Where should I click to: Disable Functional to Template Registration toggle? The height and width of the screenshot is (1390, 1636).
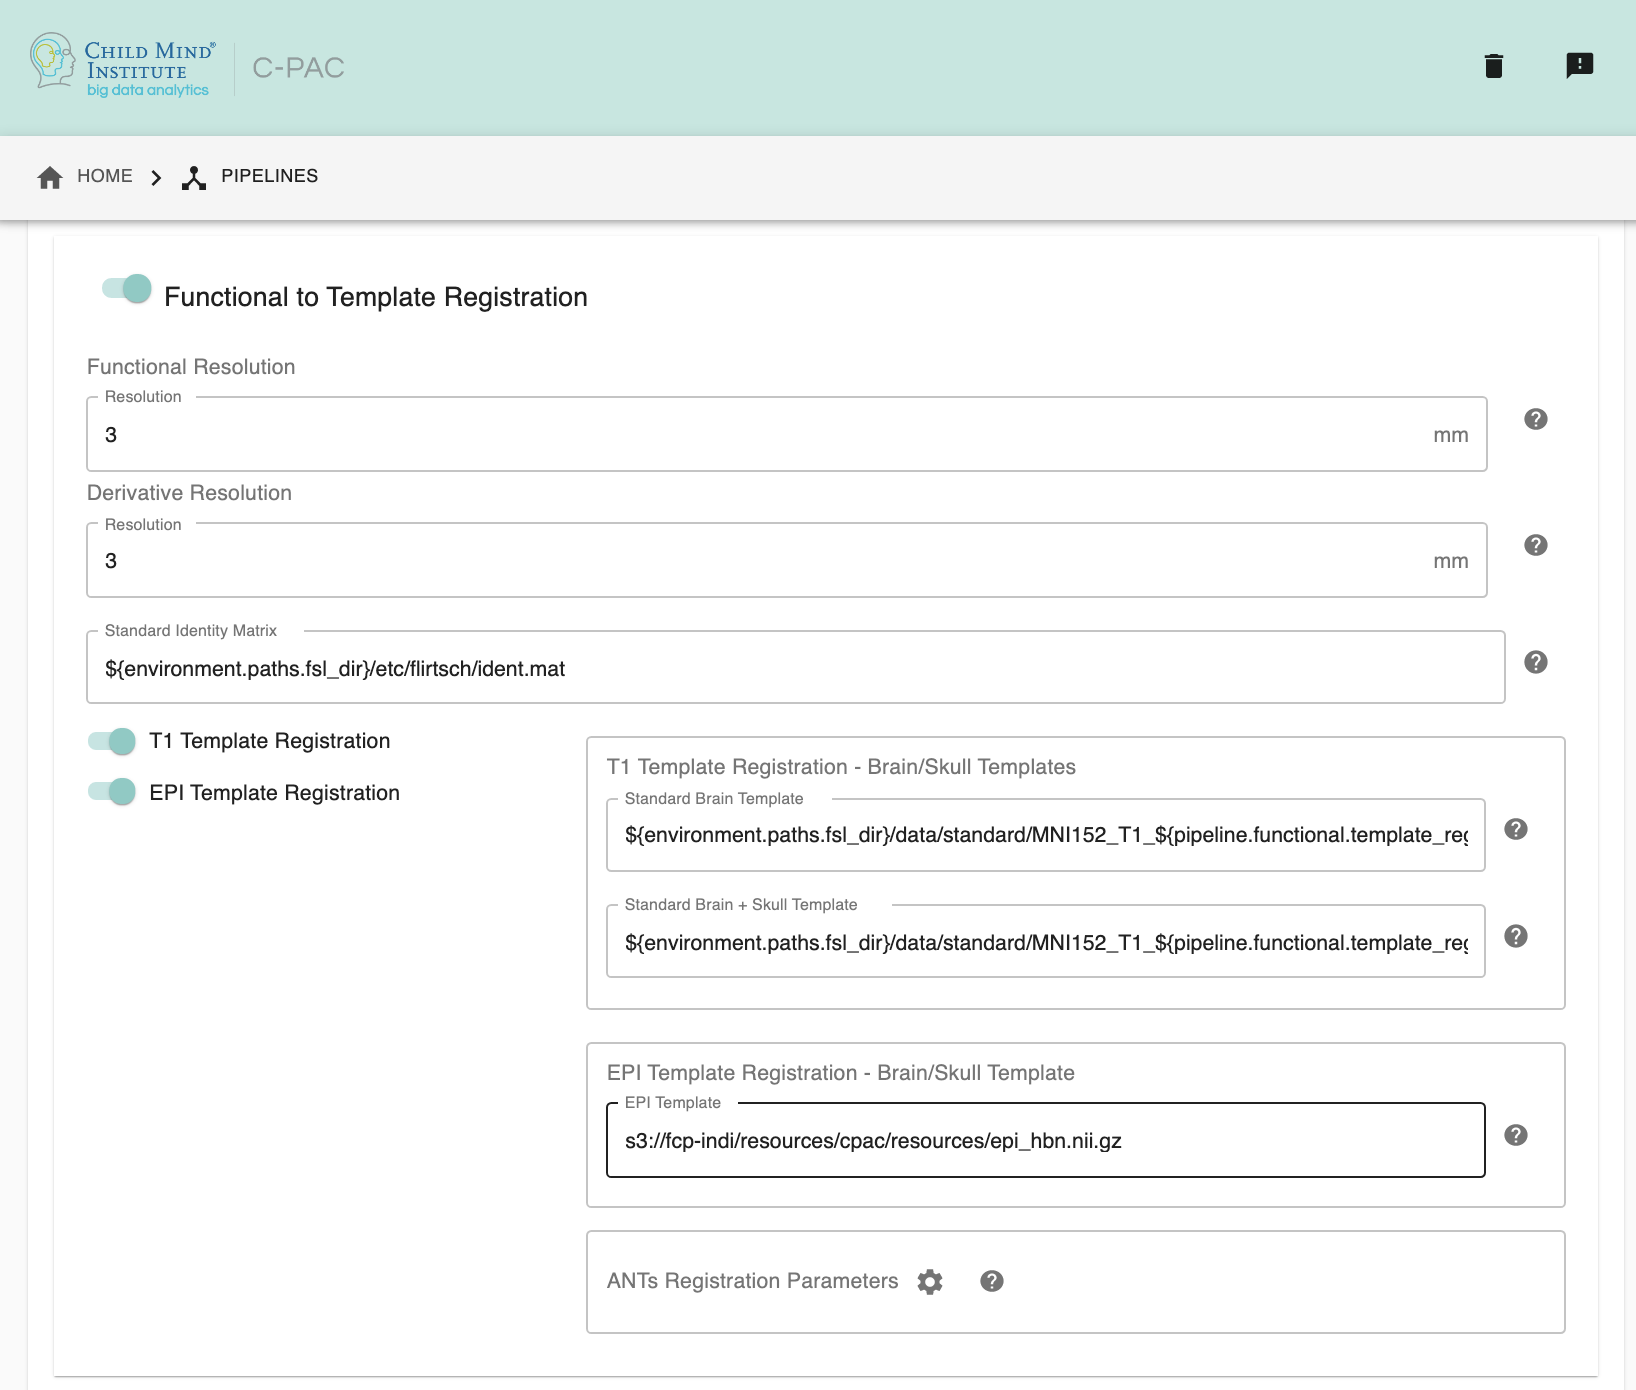point(127,289)
